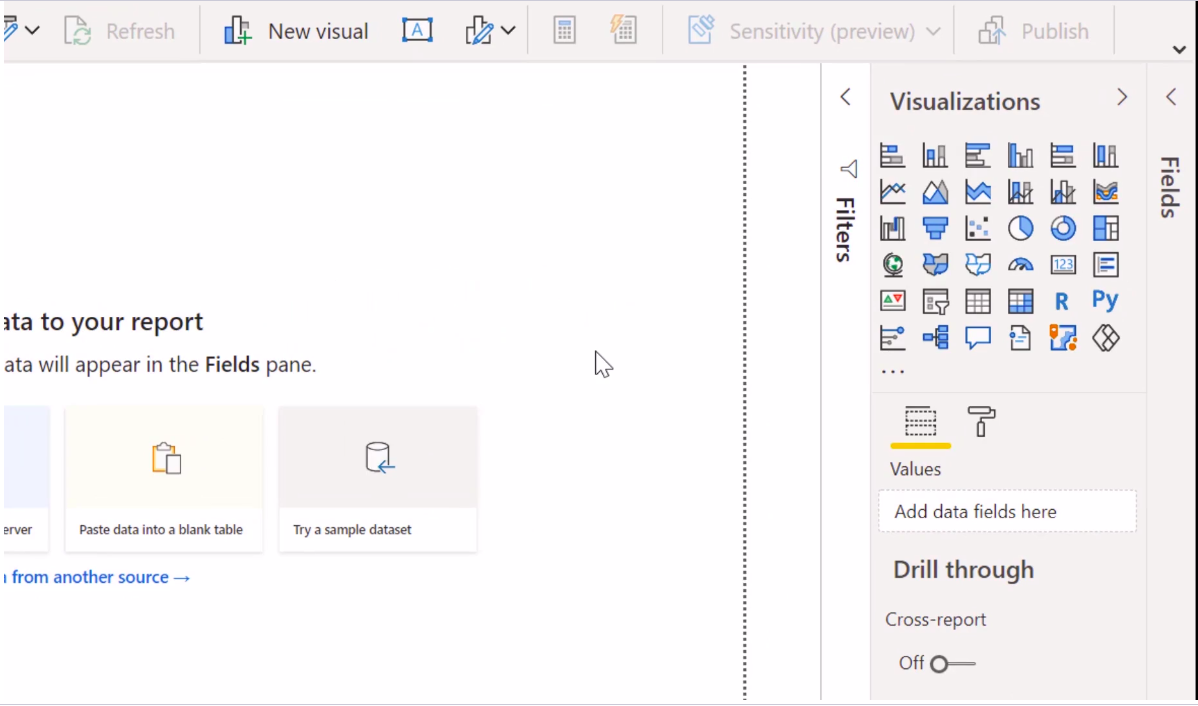Screen dimensions: 1198x706
Task: Add a Line and stacked column chart
Action: pyautogui.click(x=1021, y=192)
